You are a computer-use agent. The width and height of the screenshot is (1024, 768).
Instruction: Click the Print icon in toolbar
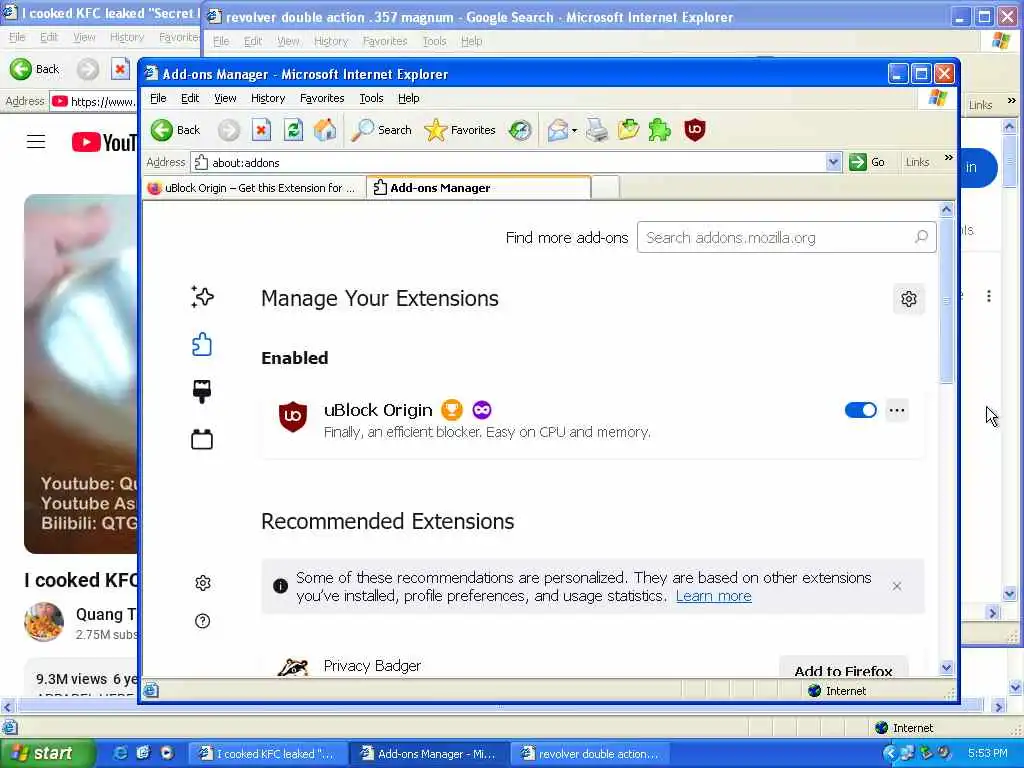(x=597, y=130)
